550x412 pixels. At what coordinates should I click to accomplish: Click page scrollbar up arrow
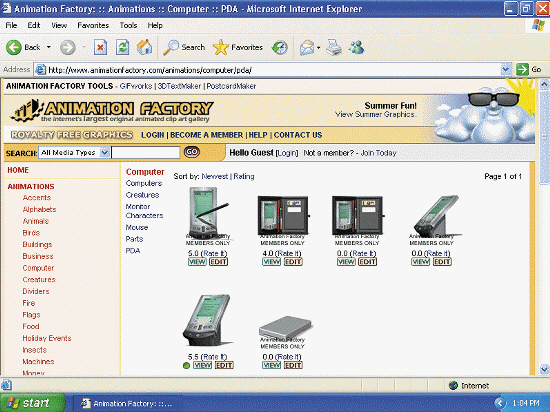pyautogui.click(x=544, y=84)
